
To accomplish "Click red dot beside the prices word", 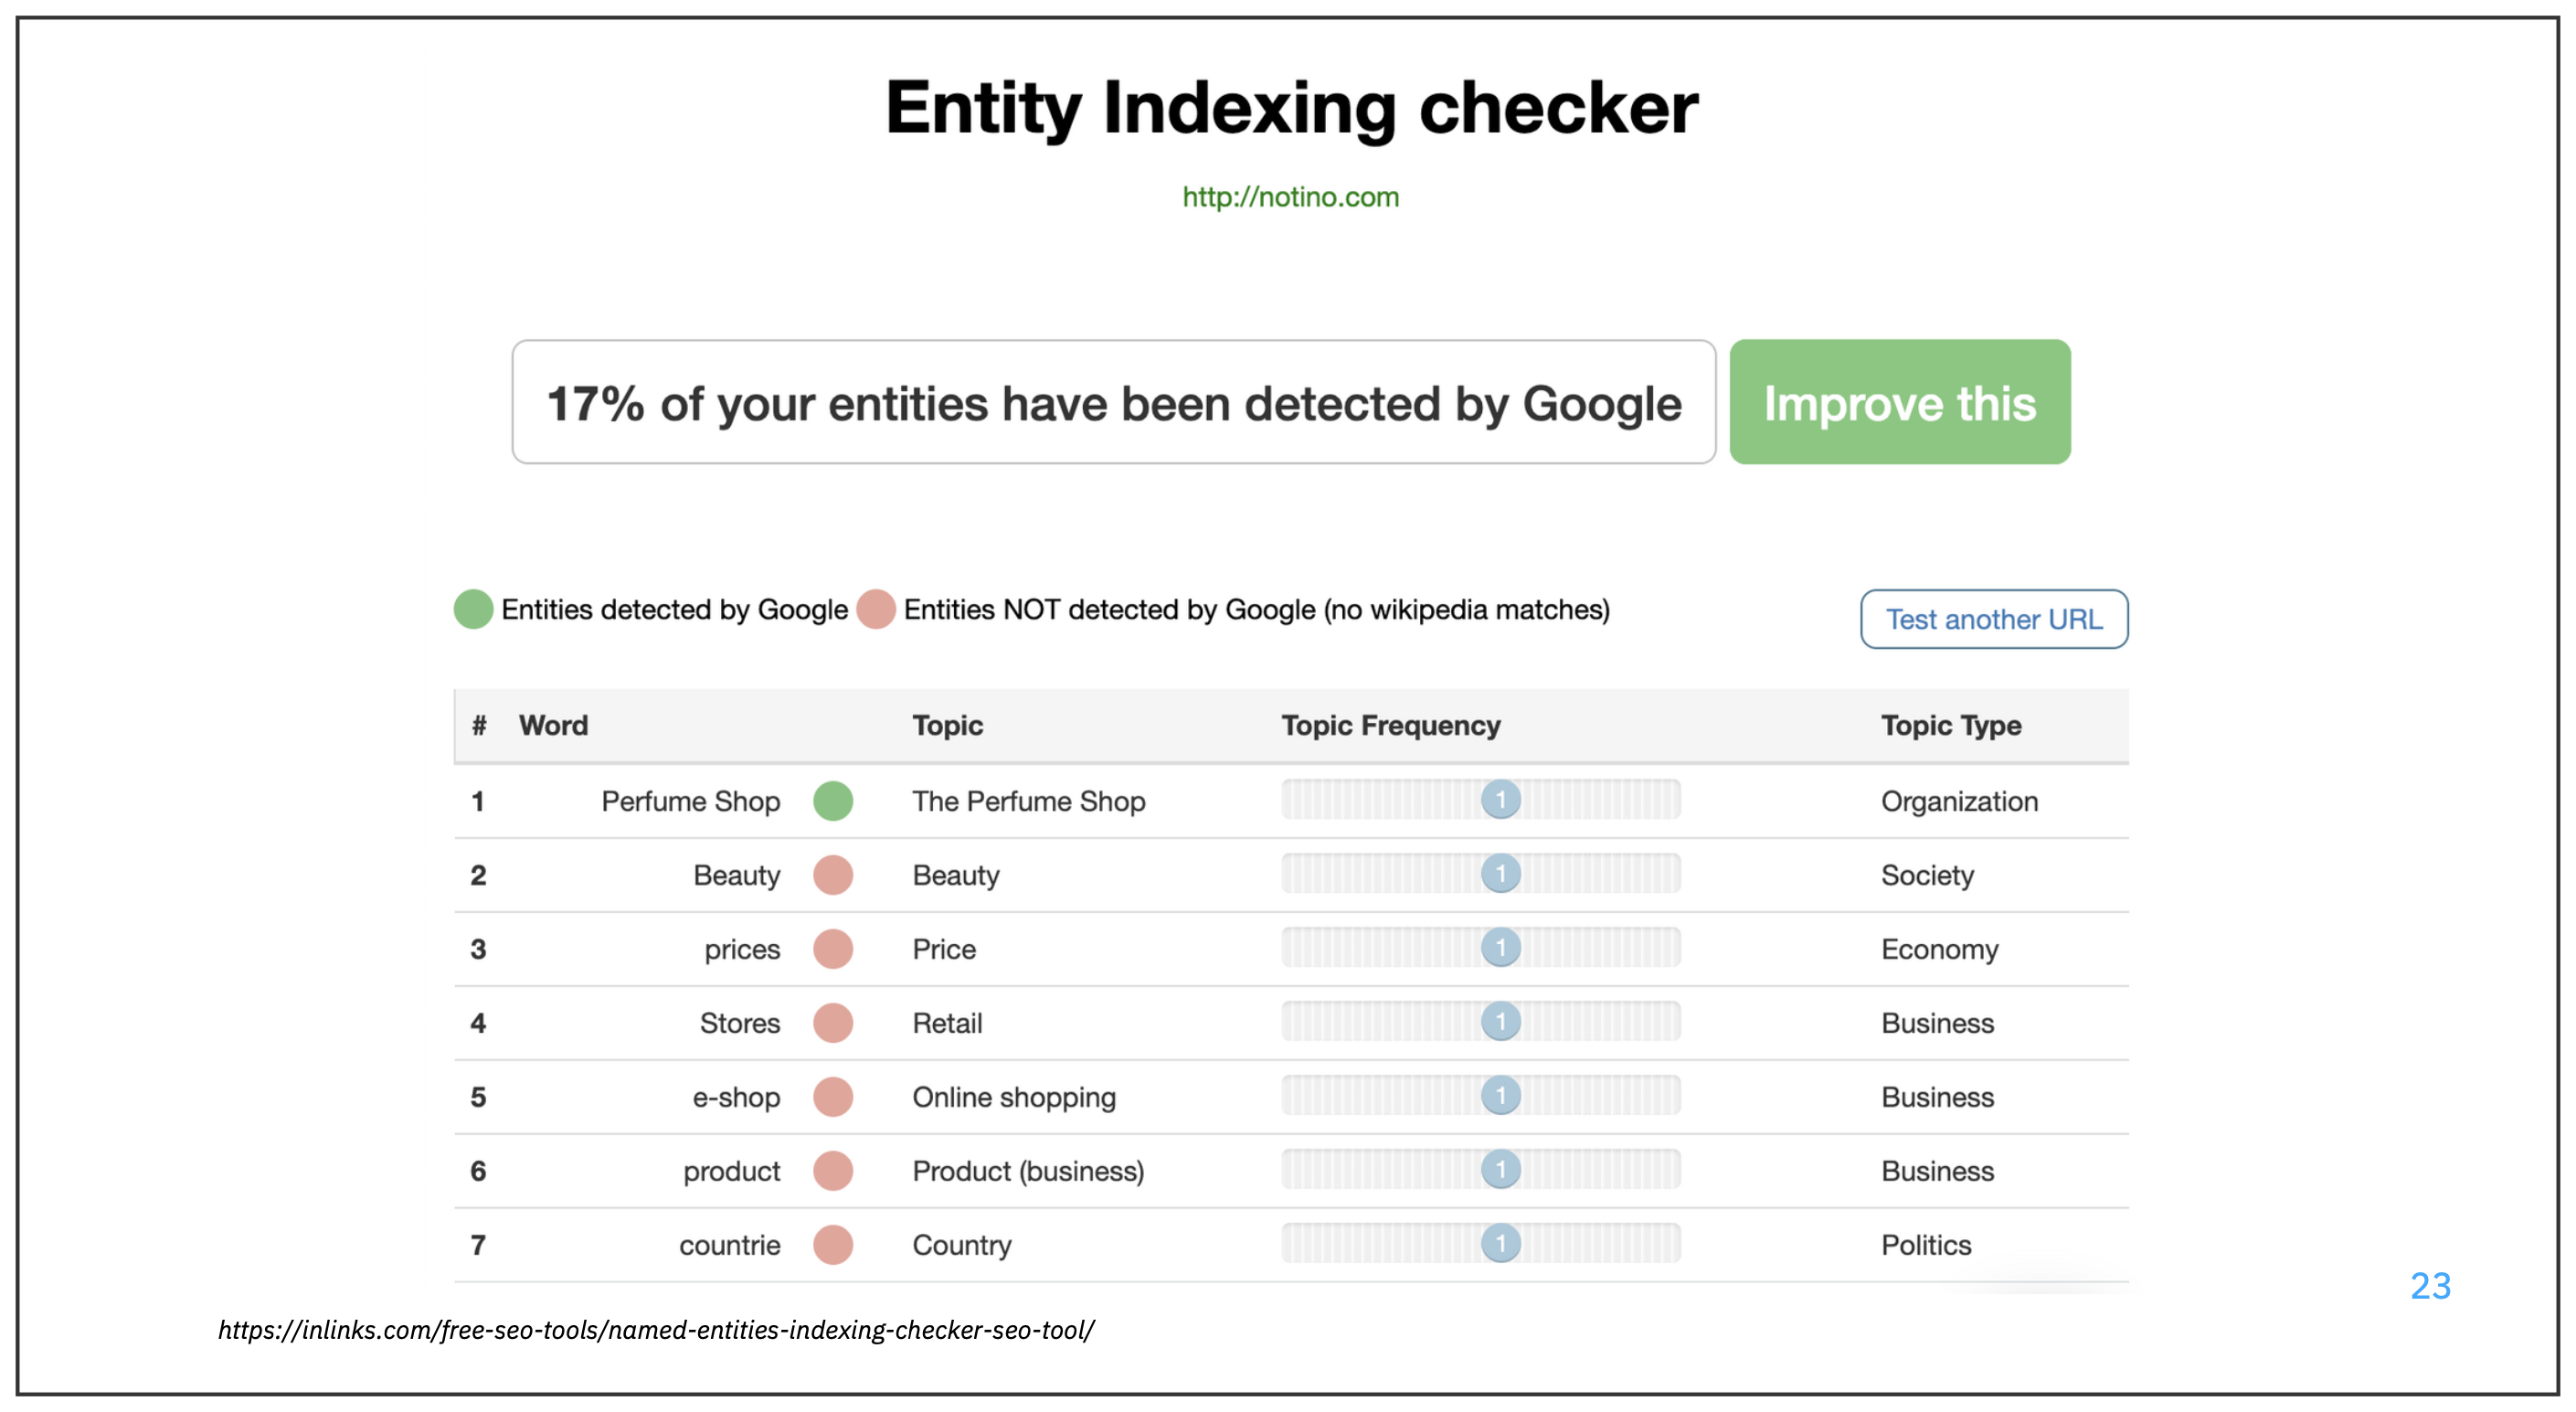I will pyautogui.click(x=832, y=949).
